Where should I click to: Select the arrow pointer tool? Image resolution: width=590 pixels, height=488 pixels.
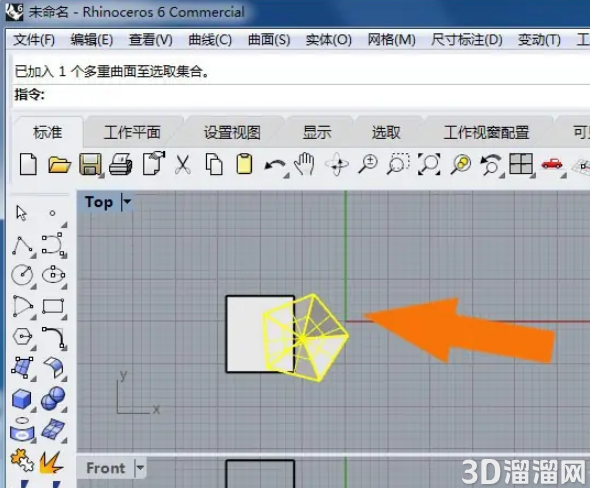(21, 213)
